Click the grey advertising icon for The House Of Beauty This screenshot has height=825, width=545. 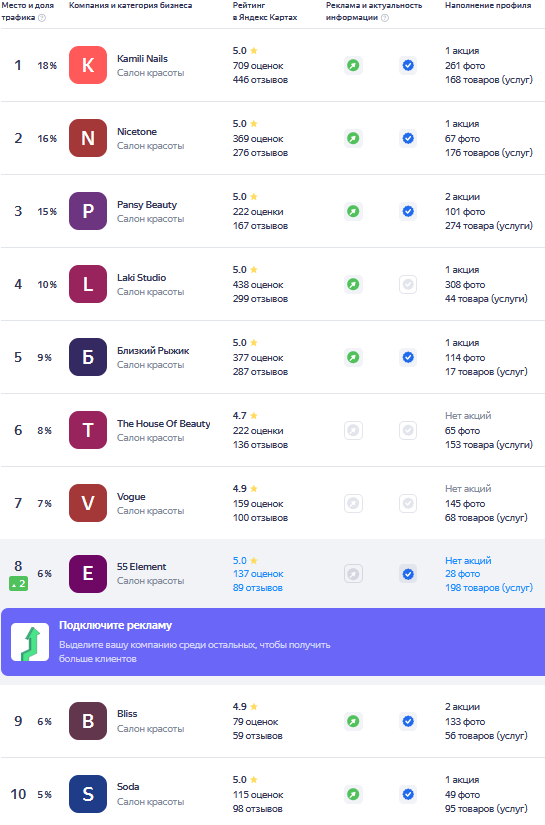coord(354,430)
